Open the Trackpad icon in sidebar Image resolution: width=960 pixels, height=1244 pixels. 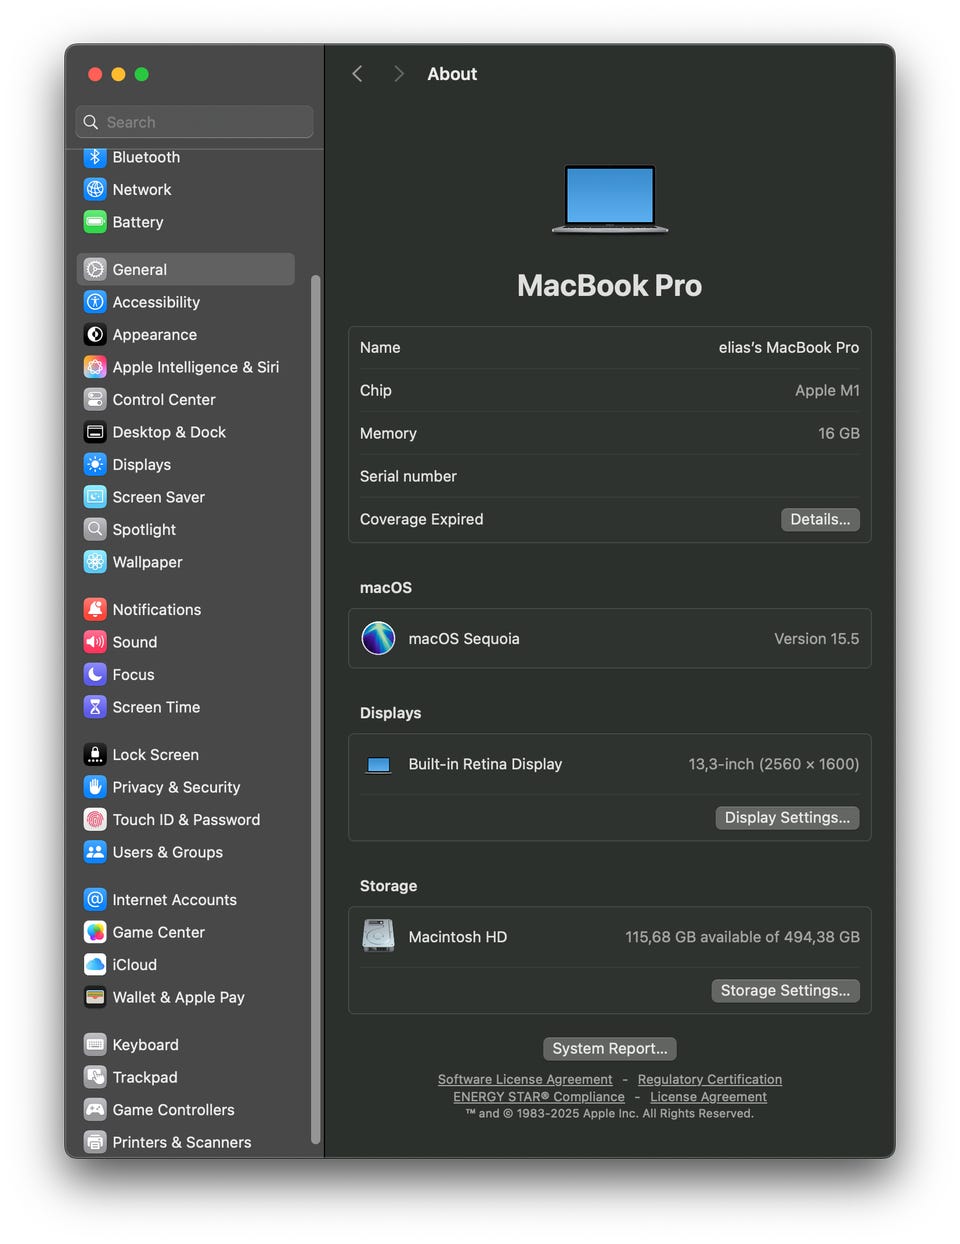(x=95, y=1077)
